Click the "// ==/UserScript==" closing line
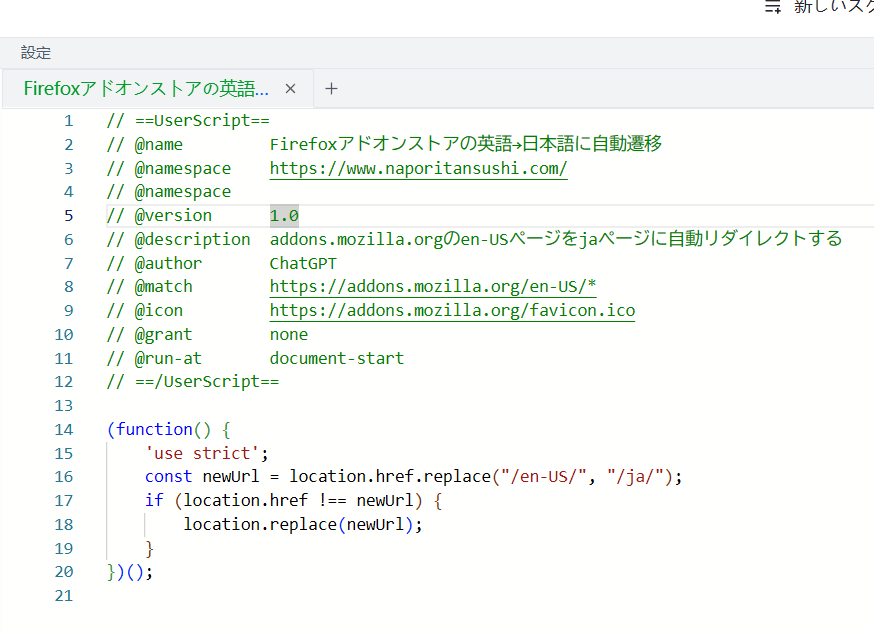Image resolution: width=874 pixels, height=631 pixels. click(x=192, y=382)
